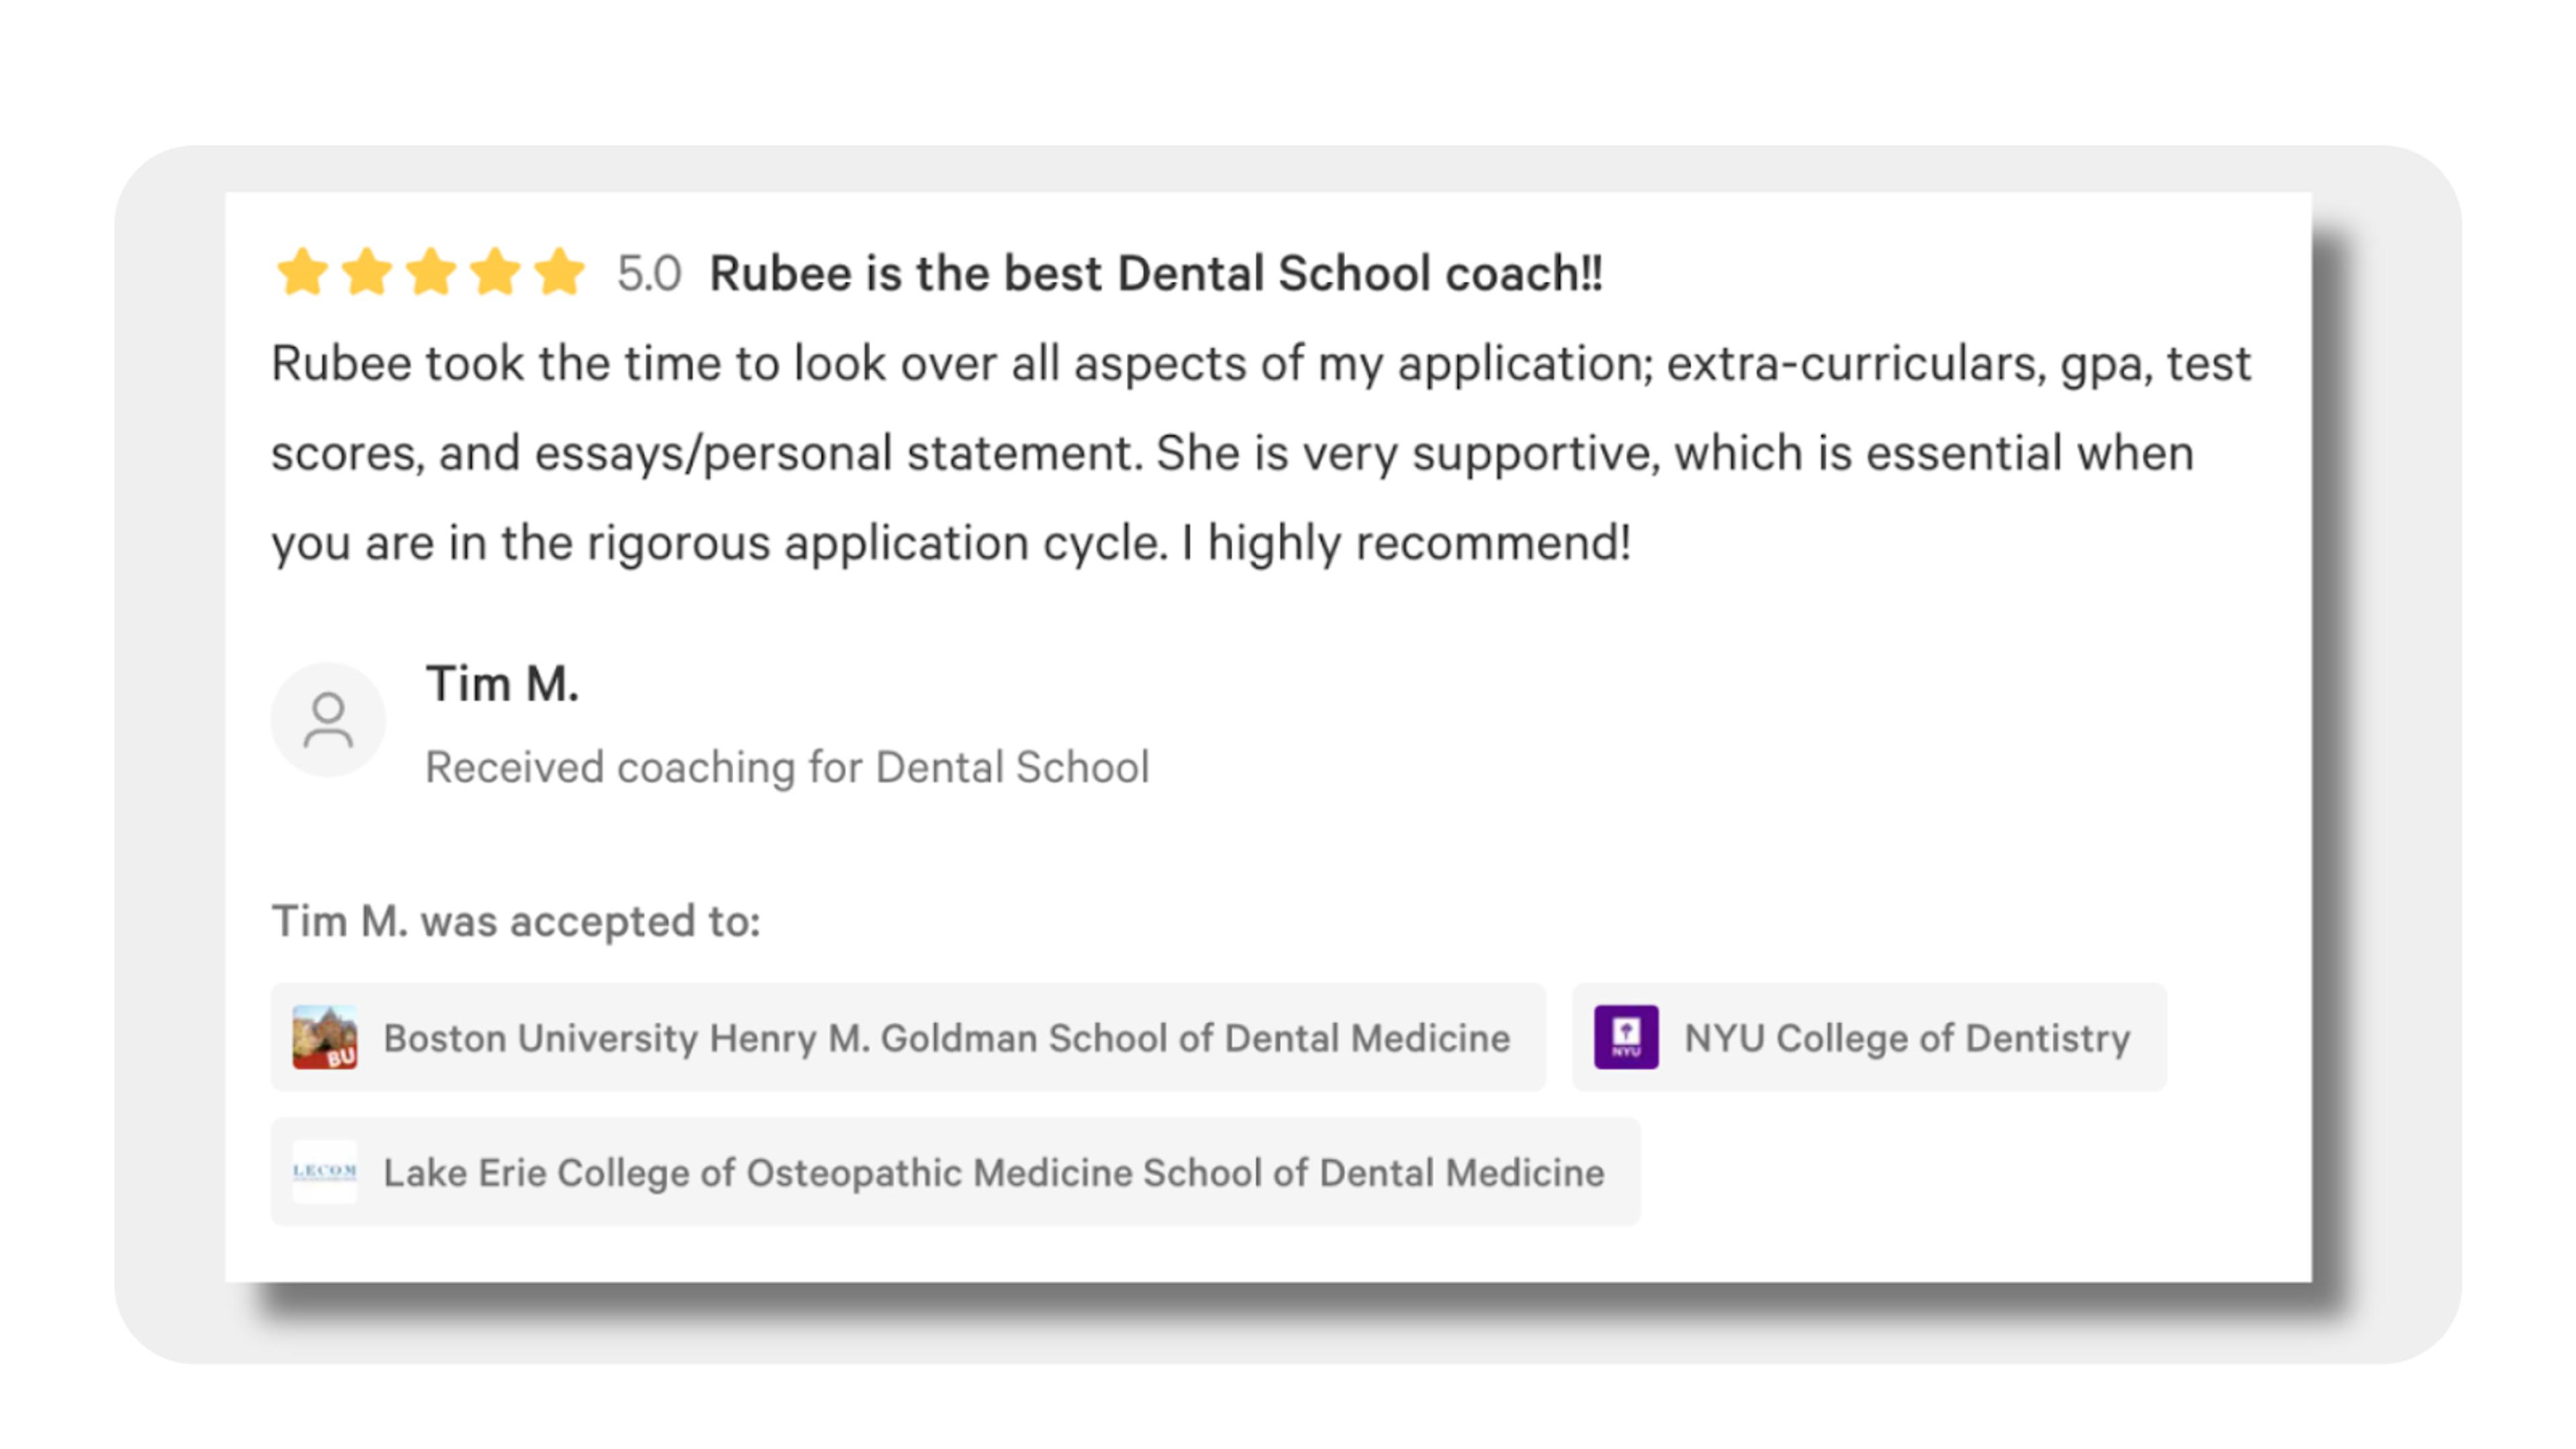
Task: Click the LECOM school logo
Action: 324,1171
